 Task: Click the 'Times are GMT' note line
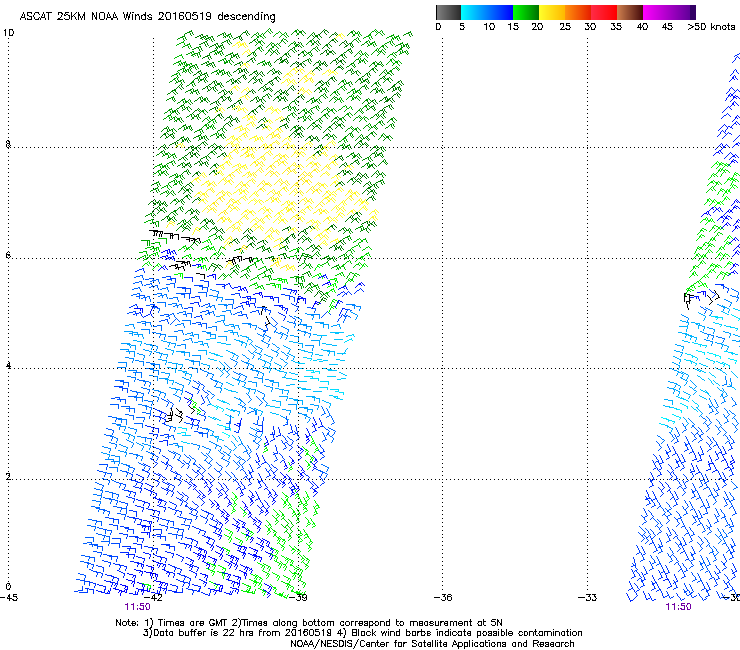(x=309, y=623)
